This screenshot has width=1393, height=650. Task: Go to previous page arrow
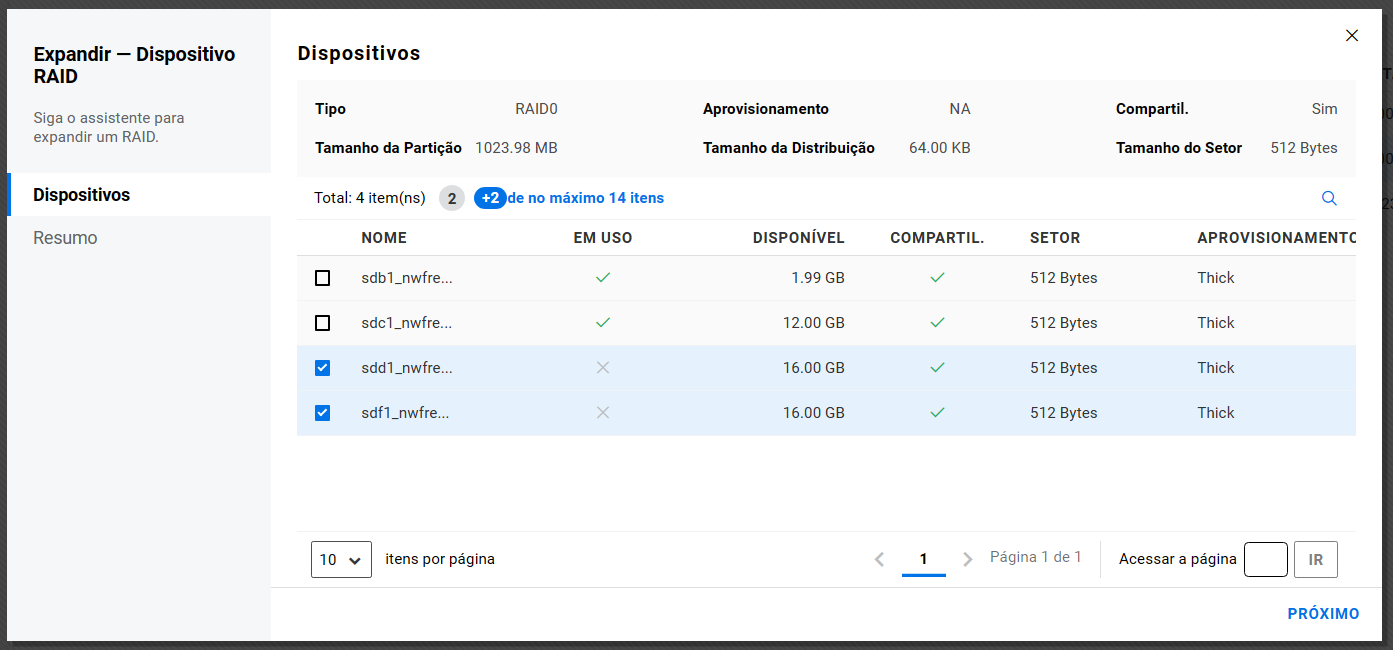(x=879, y=560)
